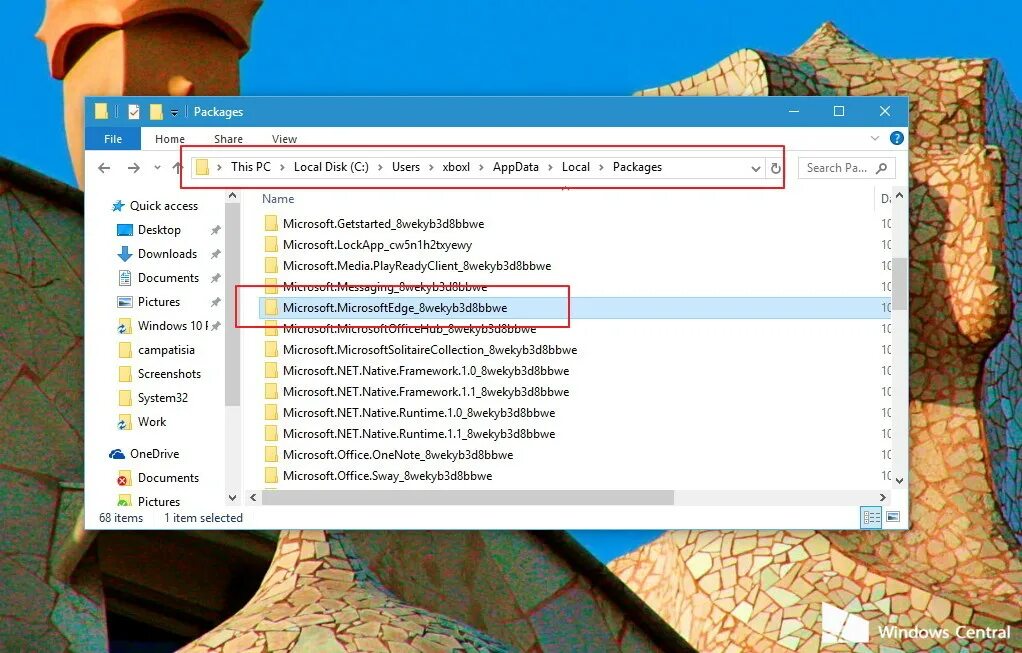Open the recent locations dropdown arrow

(x=157, y=168)
